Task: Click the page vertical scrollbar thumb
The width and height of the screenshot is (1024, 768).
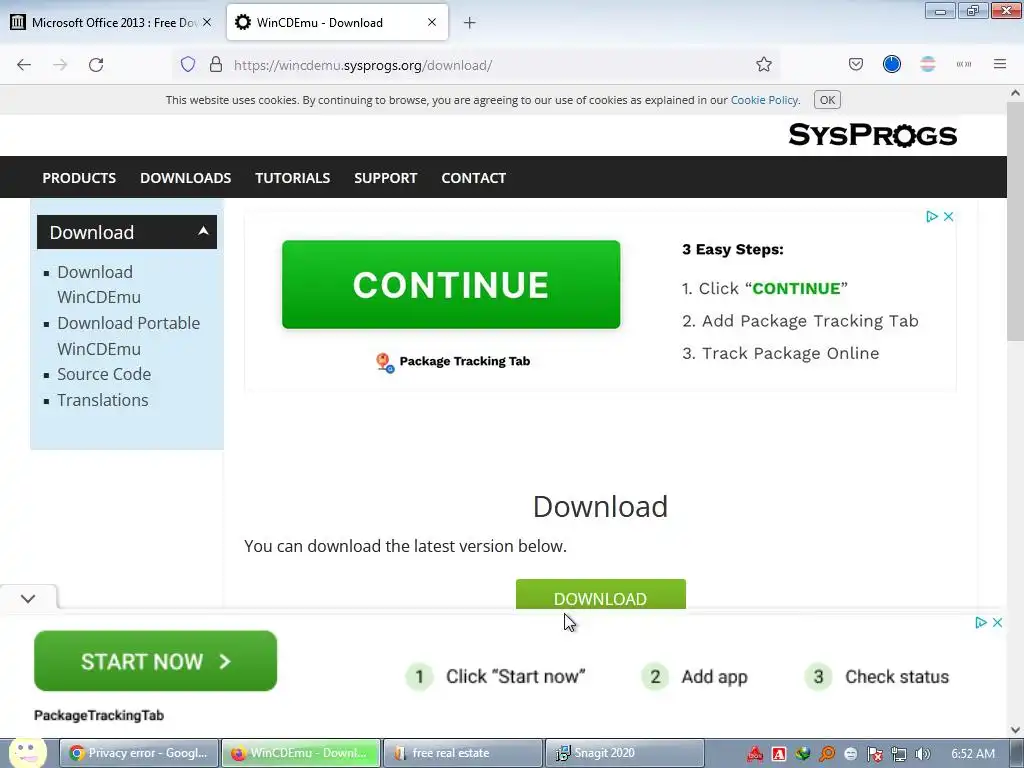Action: [1016, 221]
